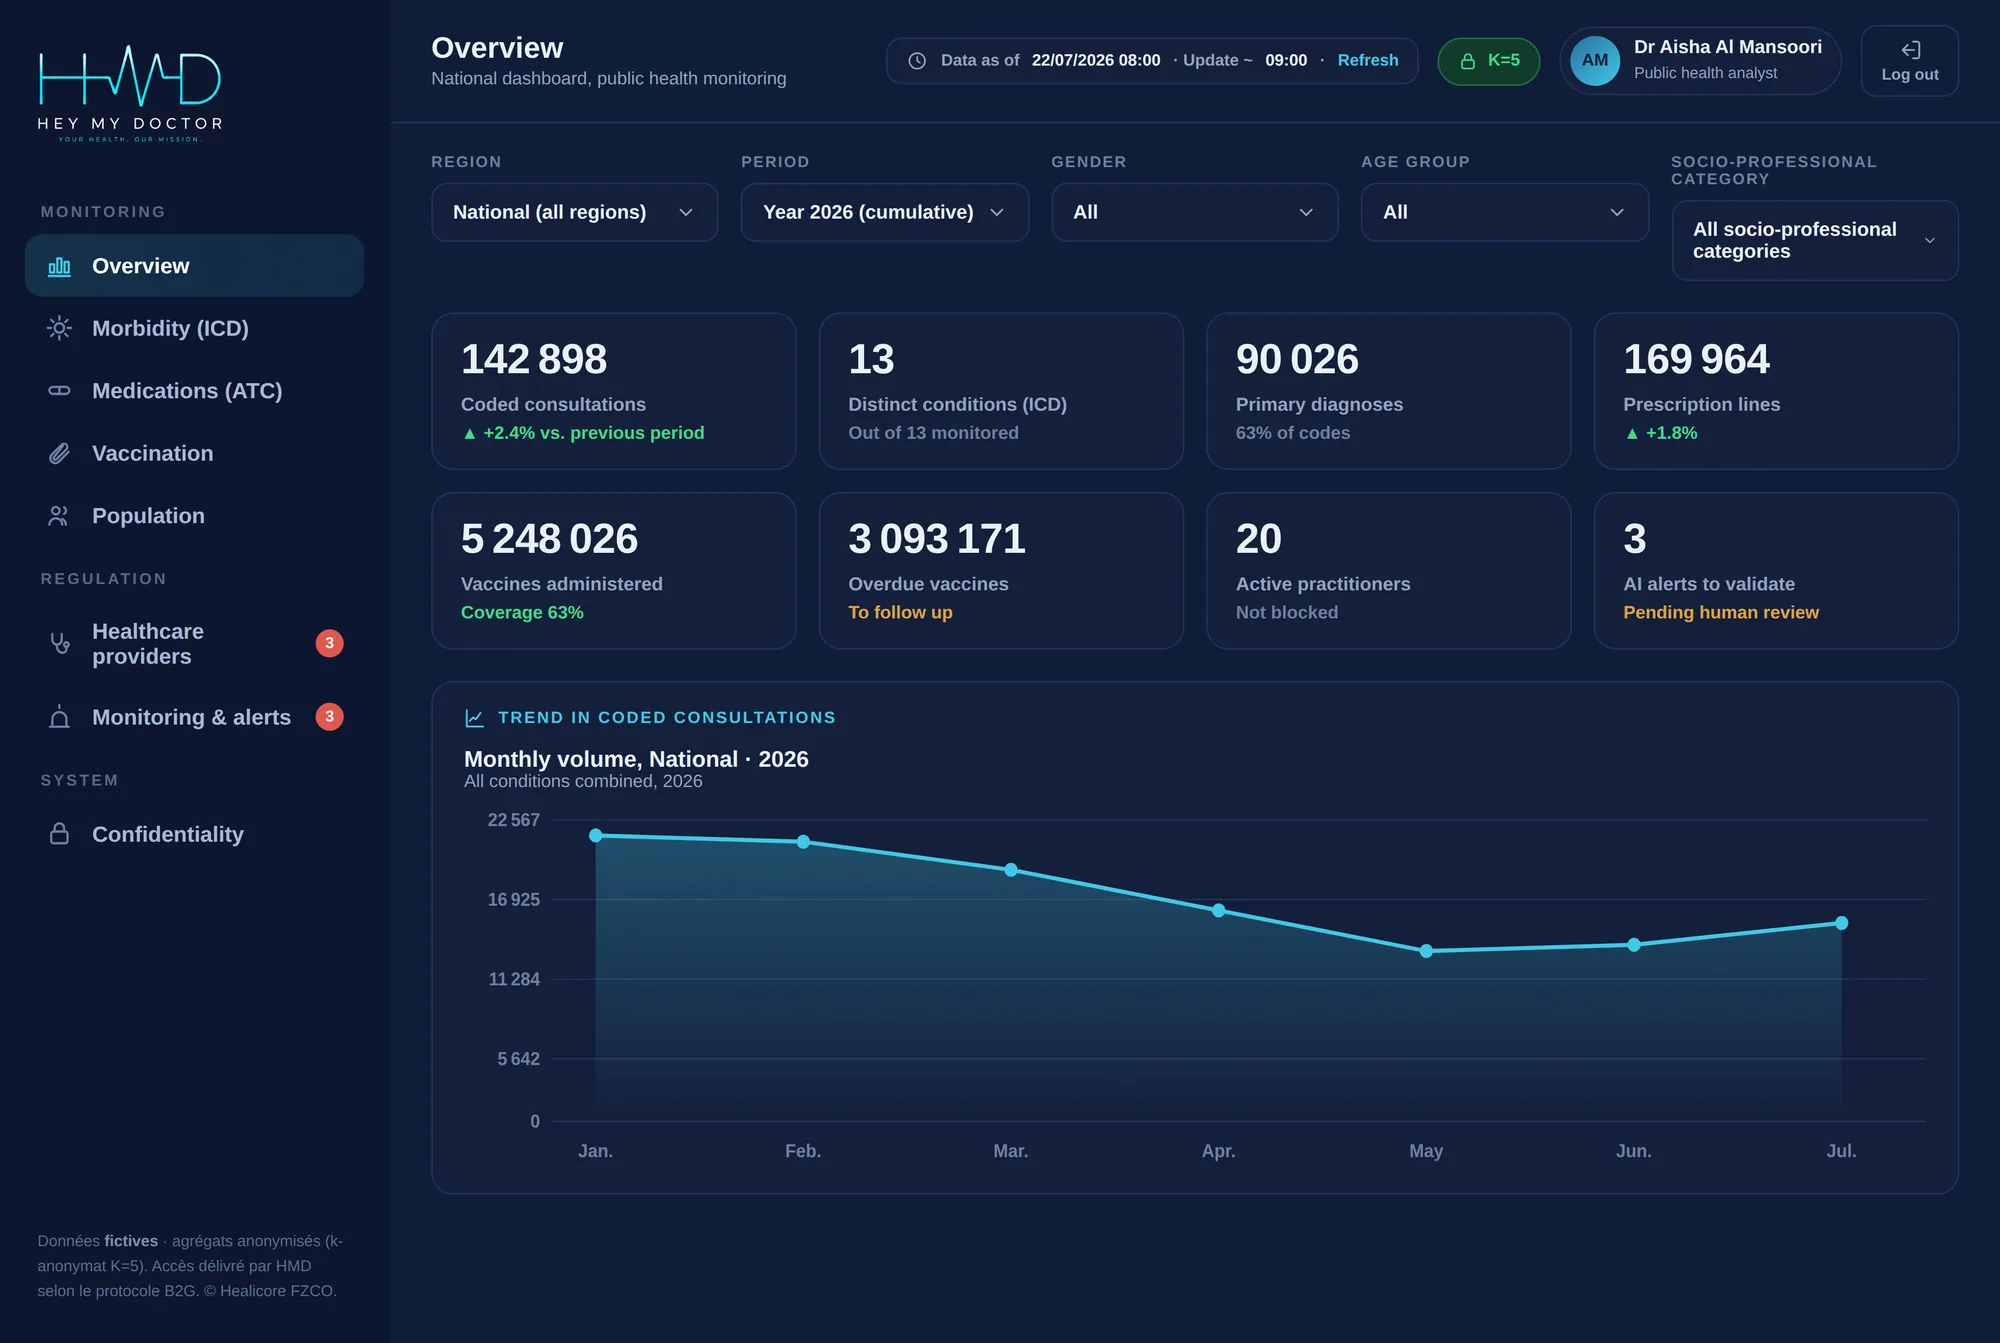
Task: Select the Coded consultations card showing 142 898
Action: (x=614, y=391)
